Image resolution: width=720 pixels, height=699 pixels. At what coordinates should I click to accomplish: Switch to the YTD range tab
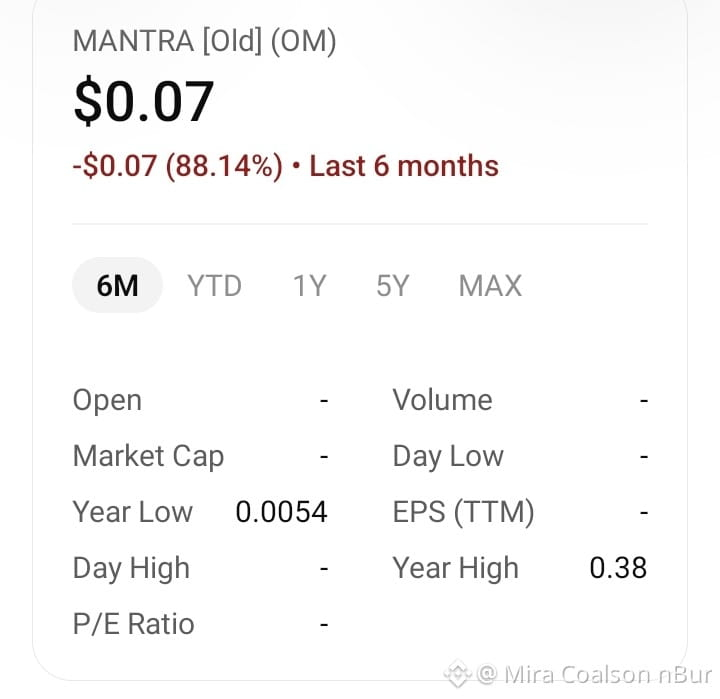[x=214, y=286]
